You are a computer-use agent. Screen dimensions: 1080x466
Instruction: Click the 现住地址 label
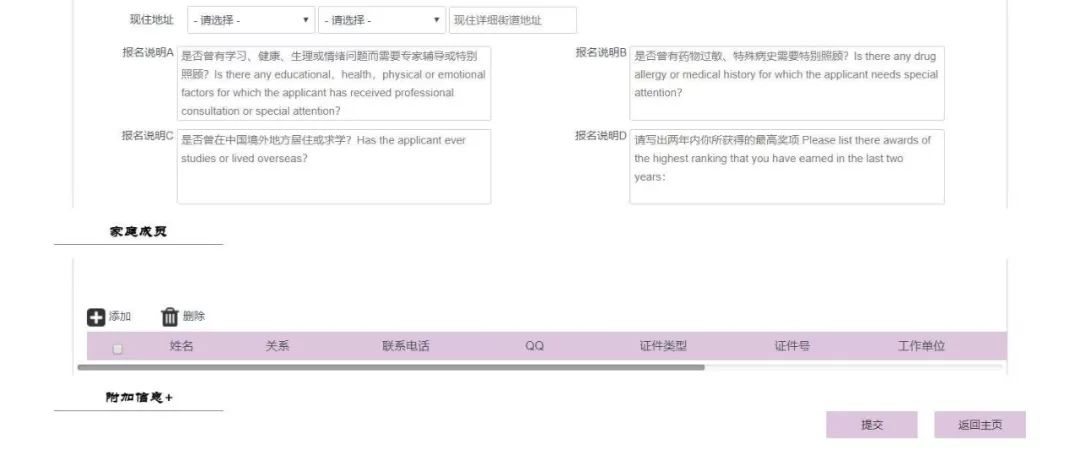(152, 20)
